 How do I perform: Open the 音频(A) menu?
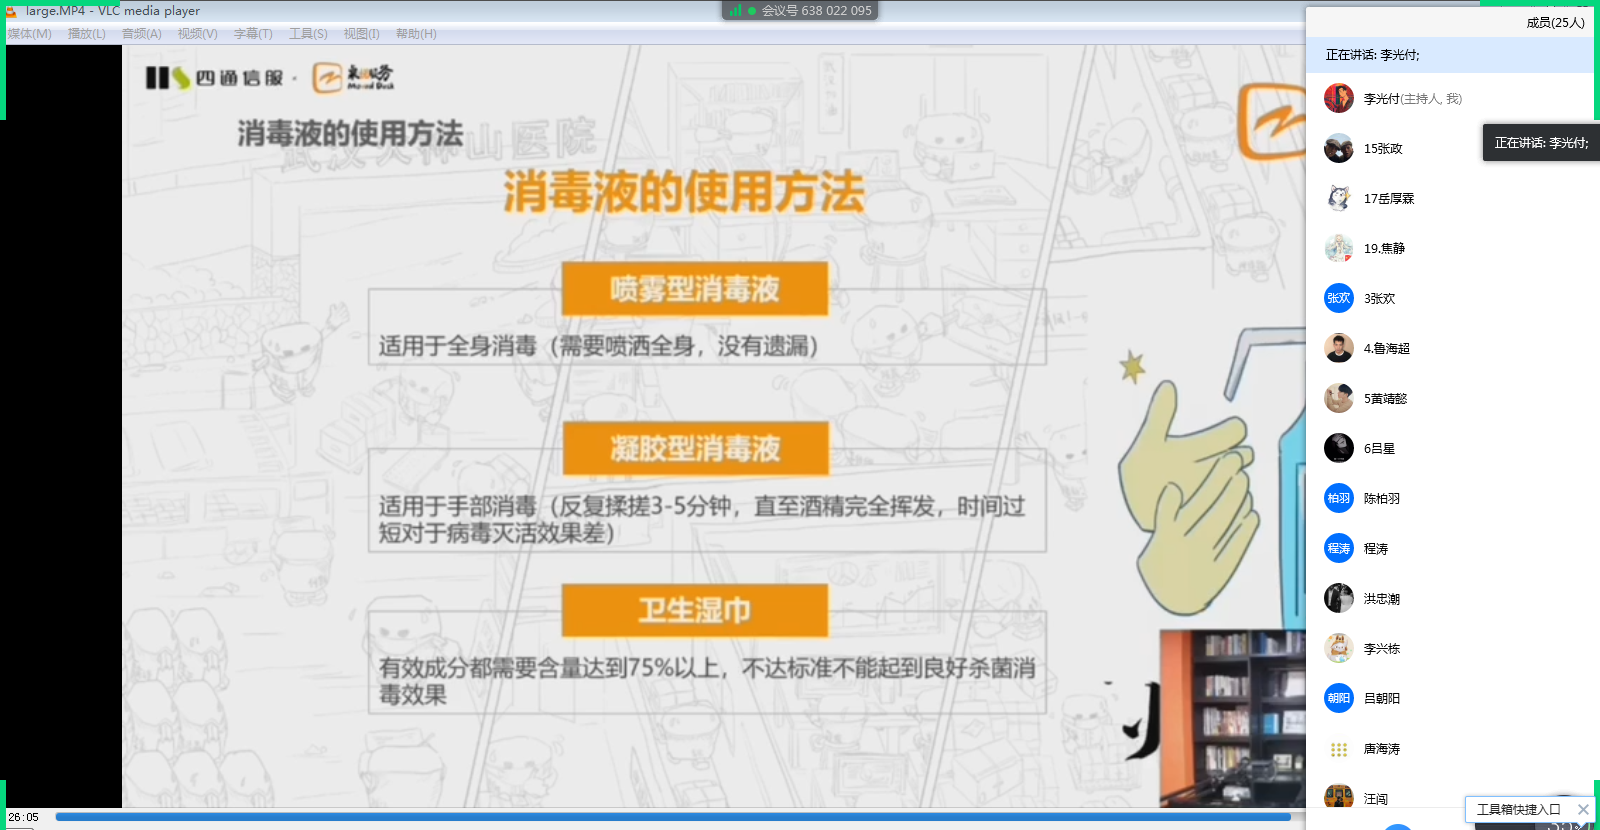(142, 34)
